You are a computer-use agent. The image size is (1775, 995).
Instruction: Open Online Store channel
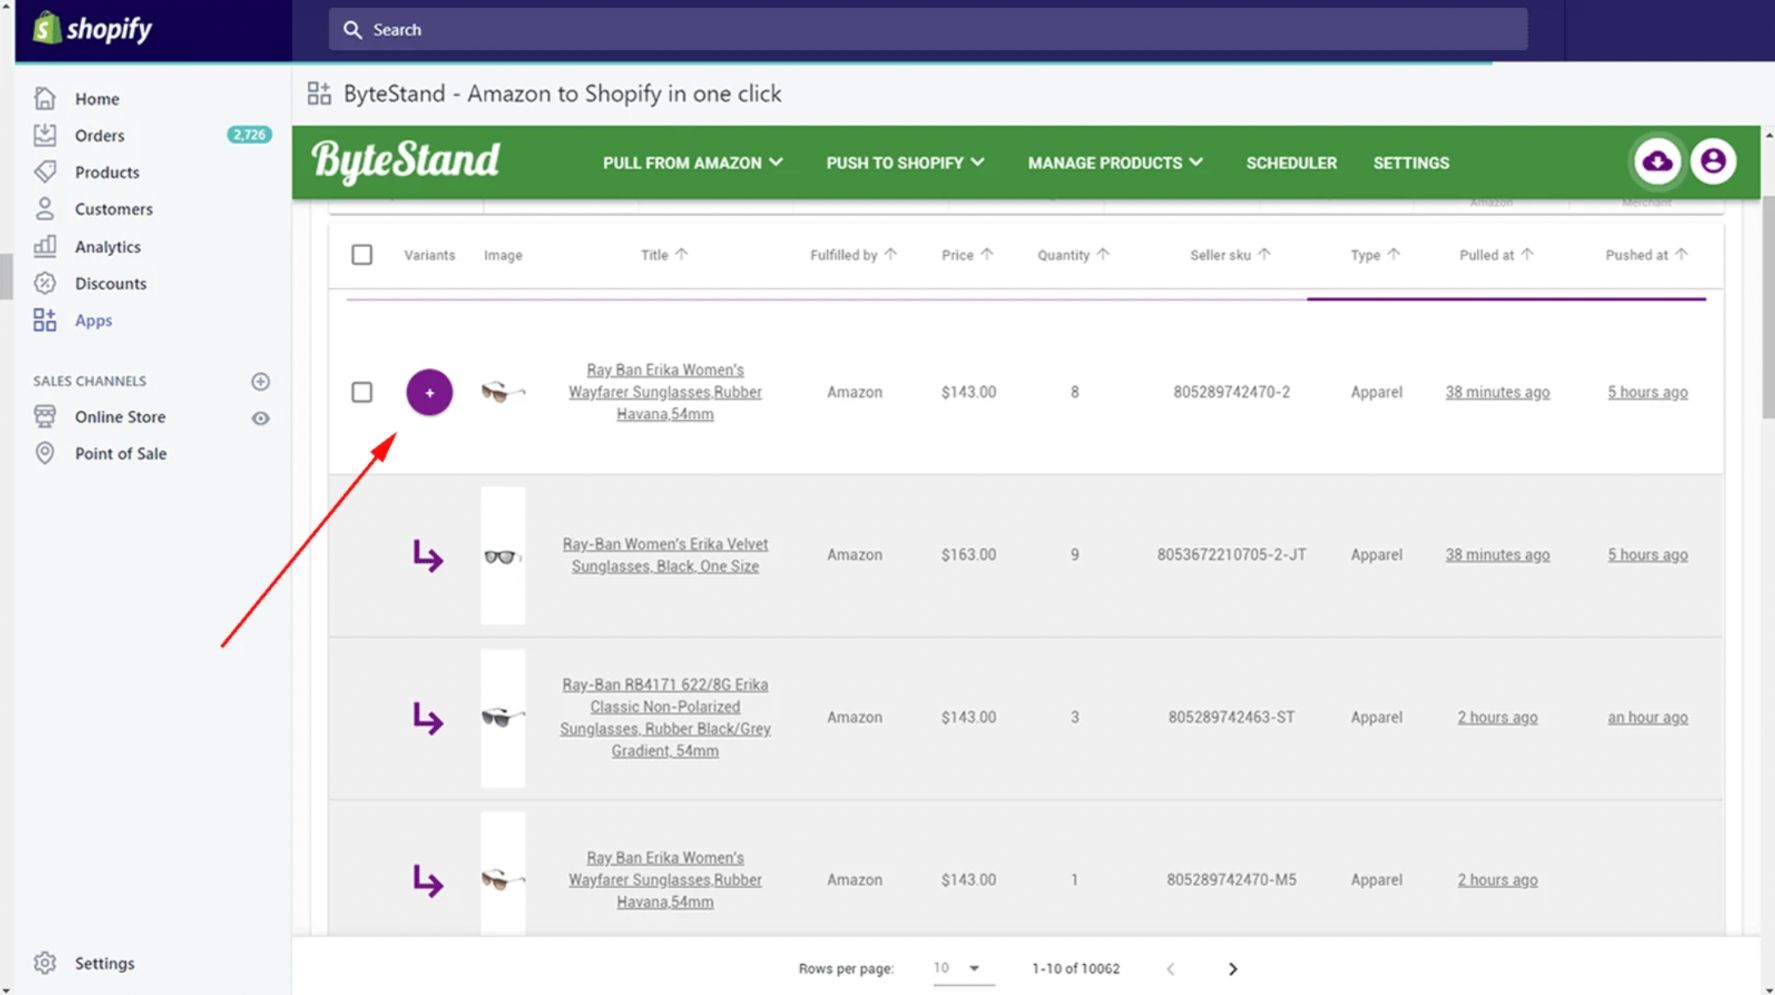[x=120, y=417]
